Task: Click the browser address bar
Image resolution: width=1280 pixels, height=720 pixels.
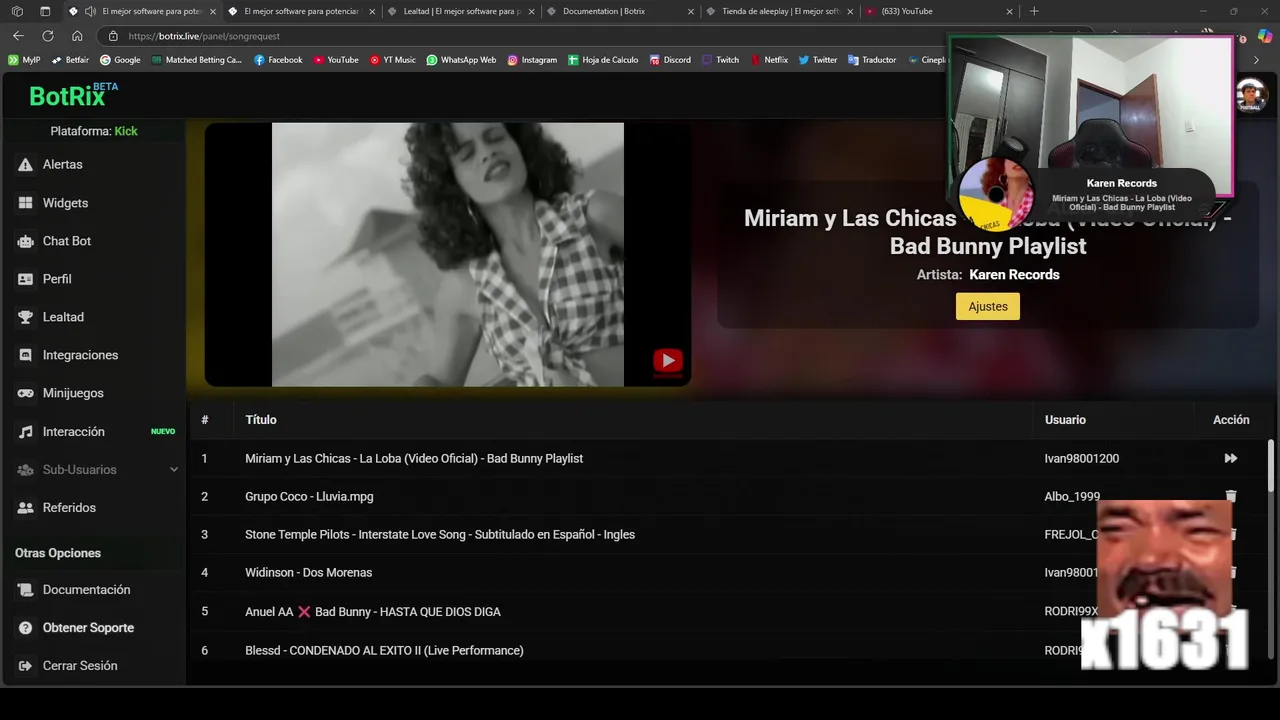Action: (x=520, y=36)
